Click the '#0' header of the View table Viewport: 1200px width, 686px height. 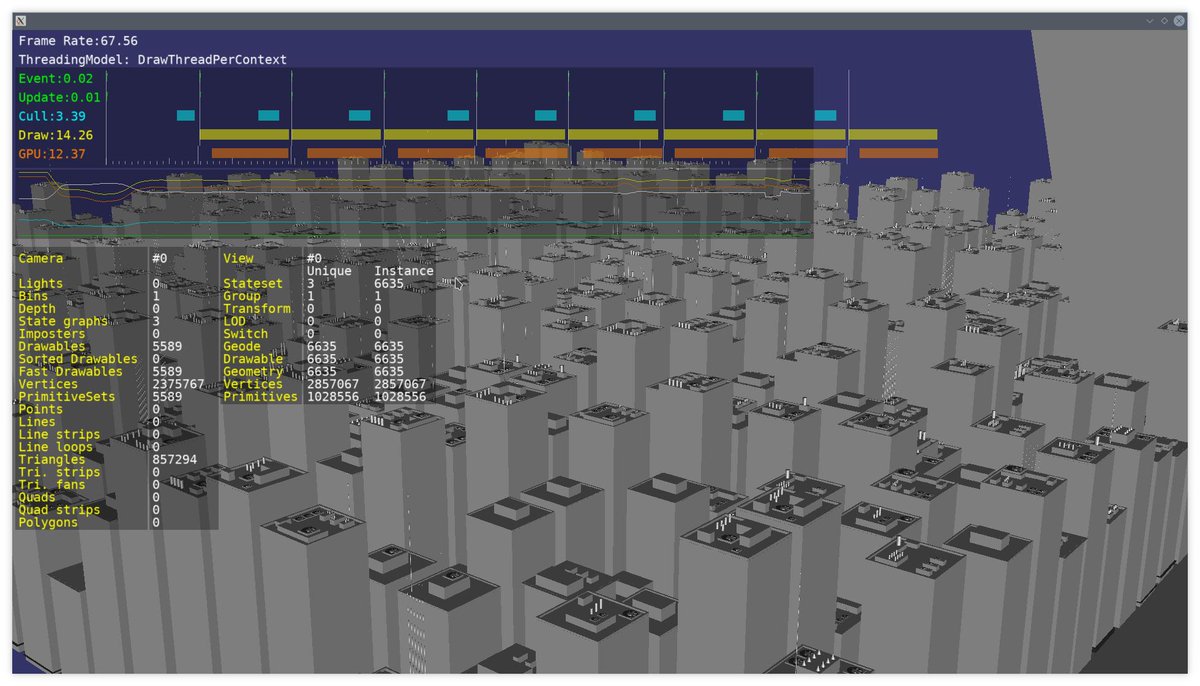tap(315, 258)
